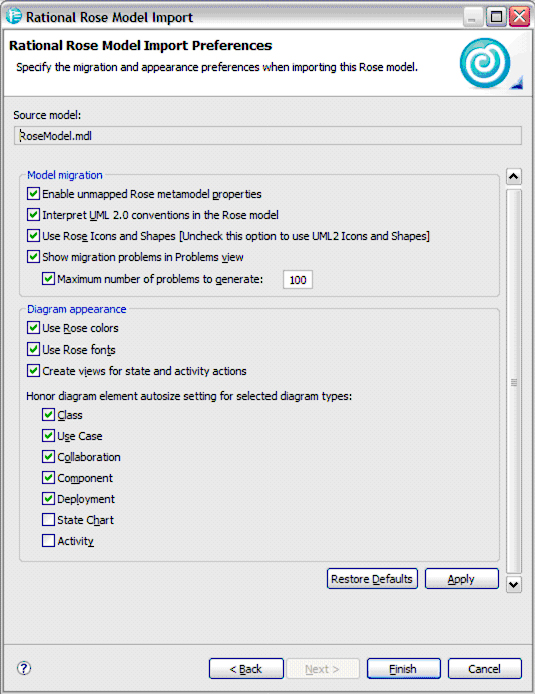This screenshot has width=535, height=694.
Task: Enable State Chart autosize checkbox
Action: coord(48,520)
